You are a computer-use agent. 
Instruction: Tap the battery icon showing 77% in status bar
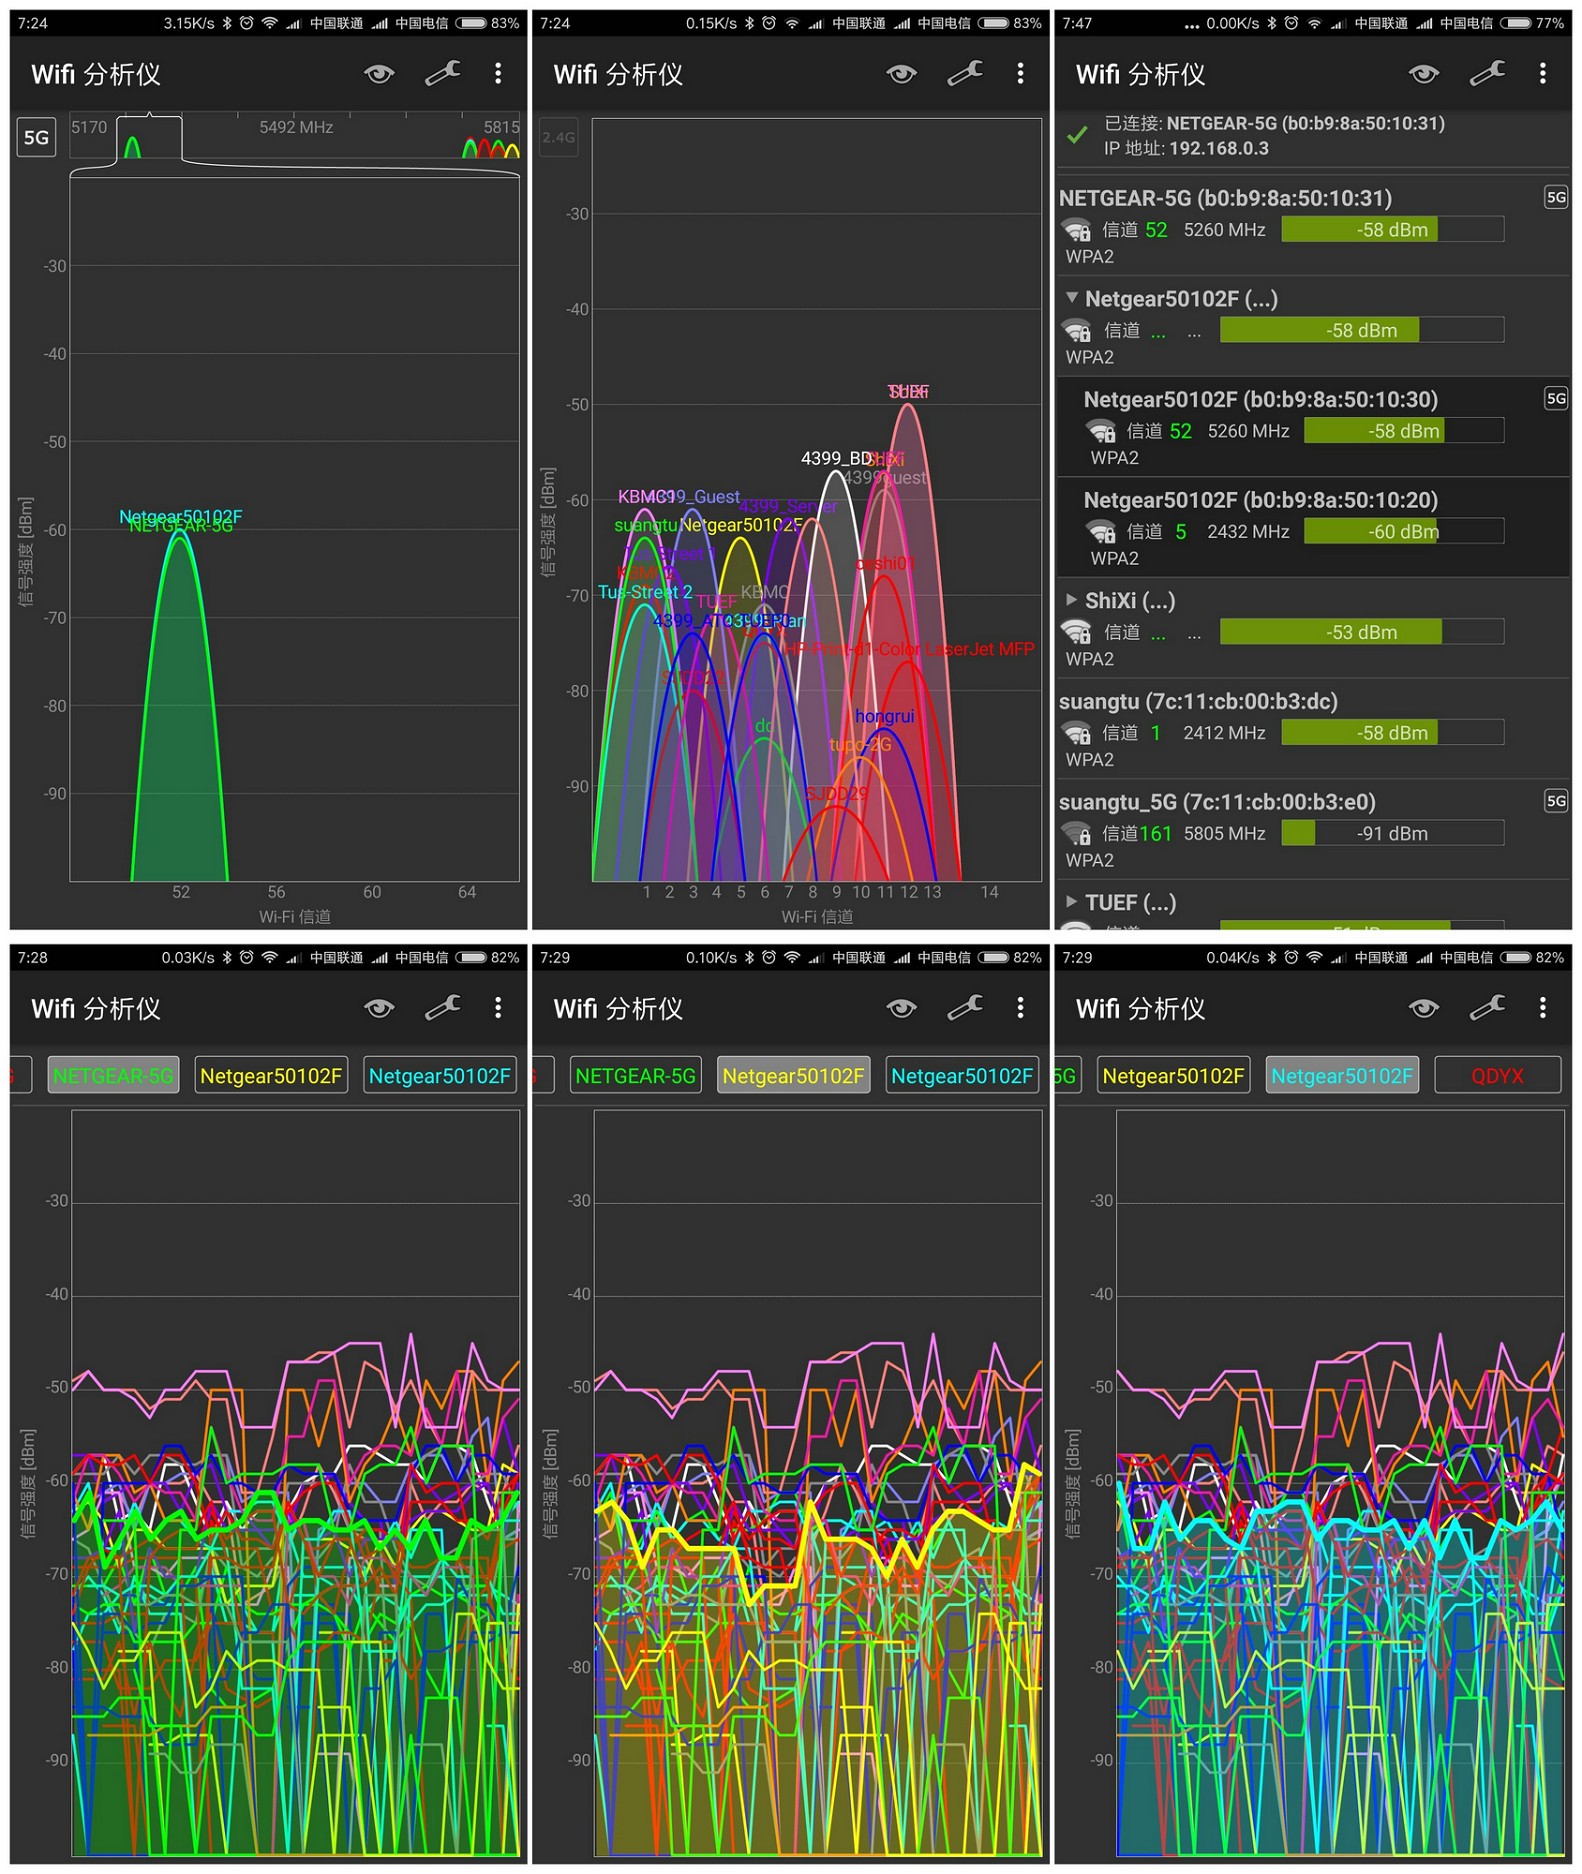coord(1516,23)
